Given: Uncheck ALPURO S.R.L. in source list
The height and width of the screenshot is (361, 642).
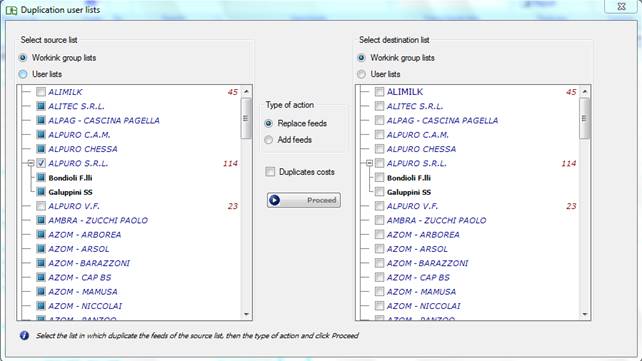Looking at the screenshot, I should [x=41, y=163].
